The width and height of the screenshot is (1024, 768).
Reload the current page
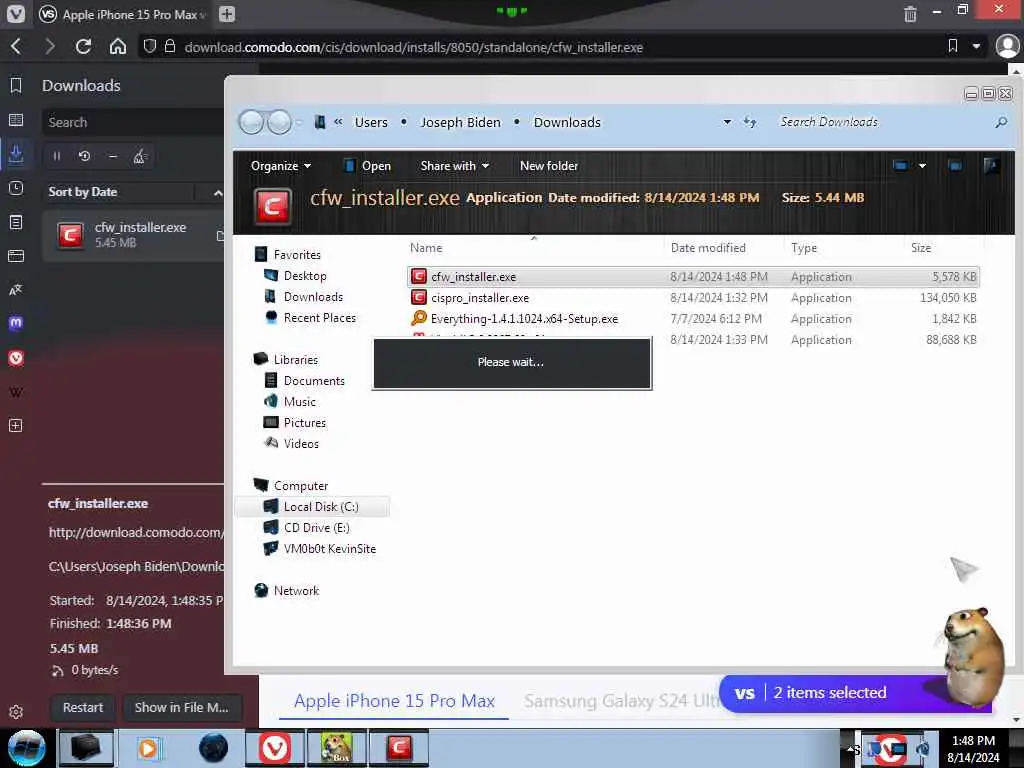(83, 46)
